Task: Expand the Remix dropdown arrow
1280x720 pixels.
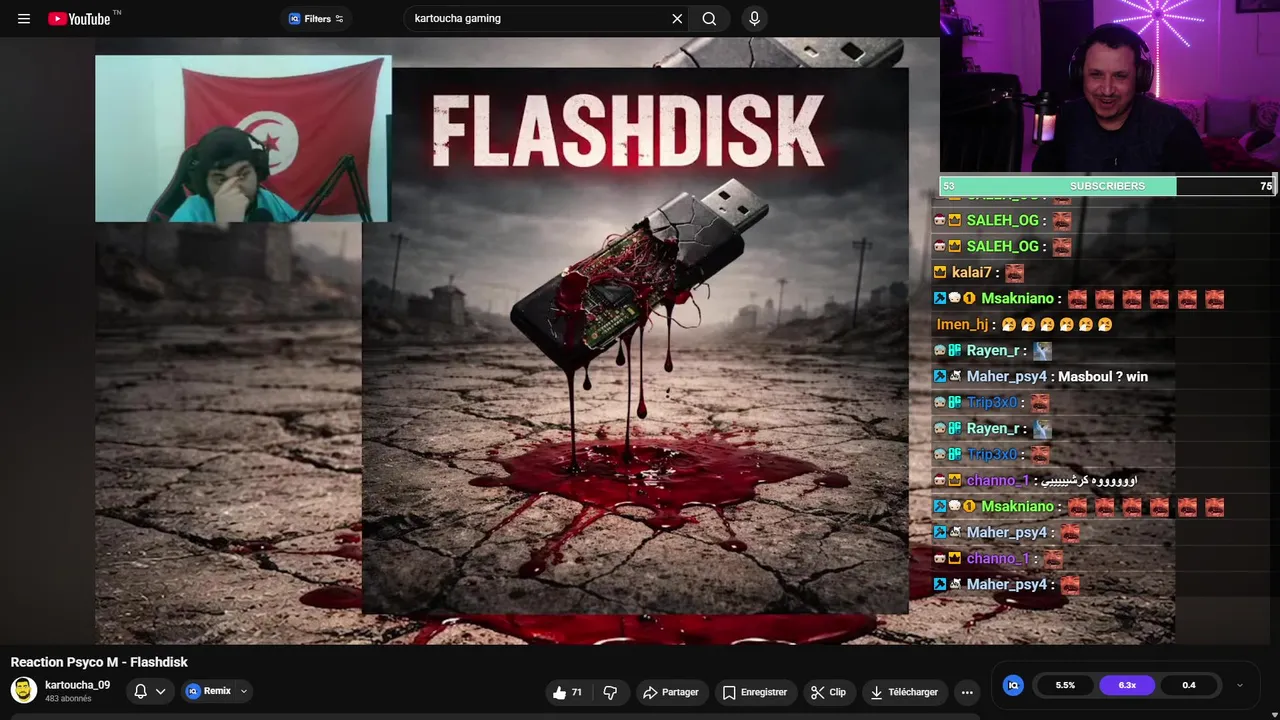Action: [243, 691]
